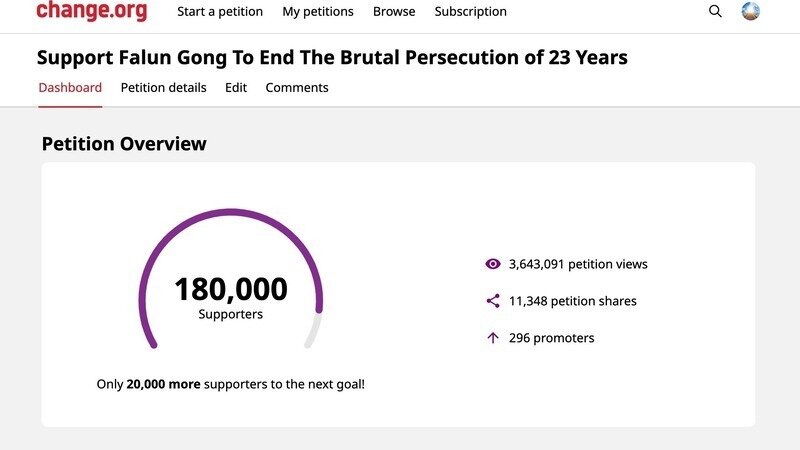800x450 pixels.
Task: Click the petition views eye icon
Action: (x=492, y=264)
